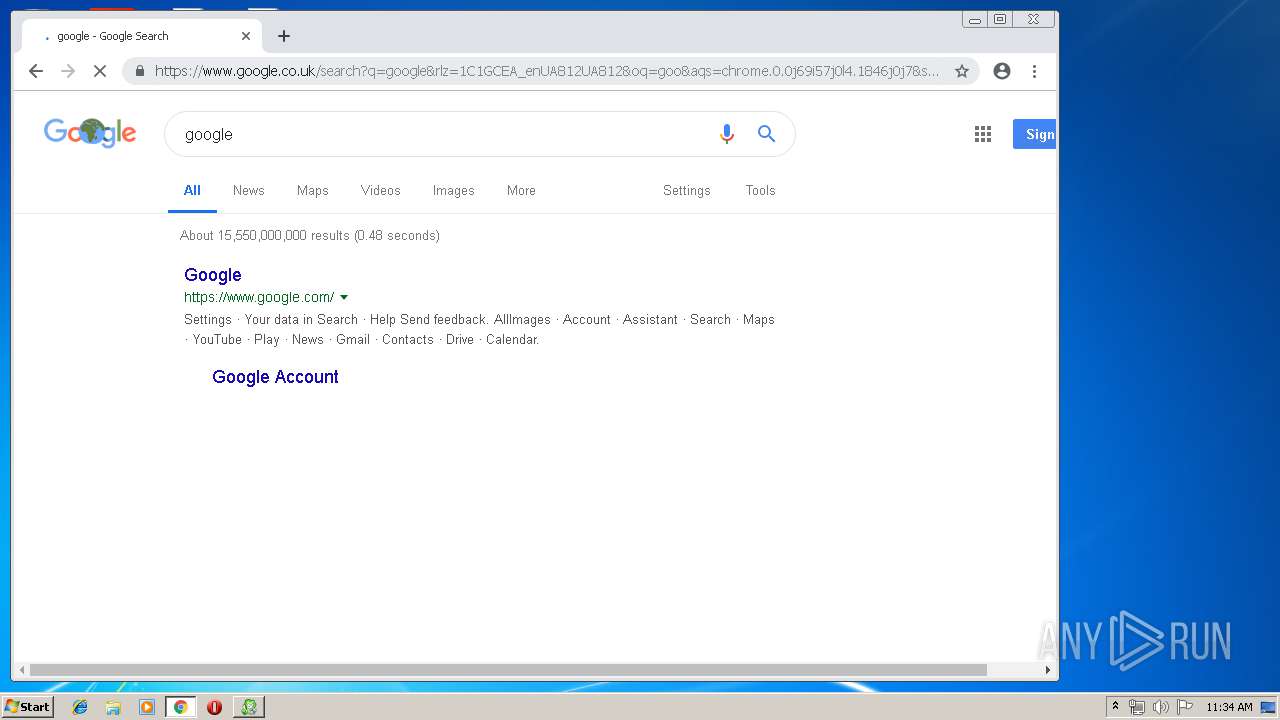Click the https://www.google.com/ result URL

click(259, 297)
